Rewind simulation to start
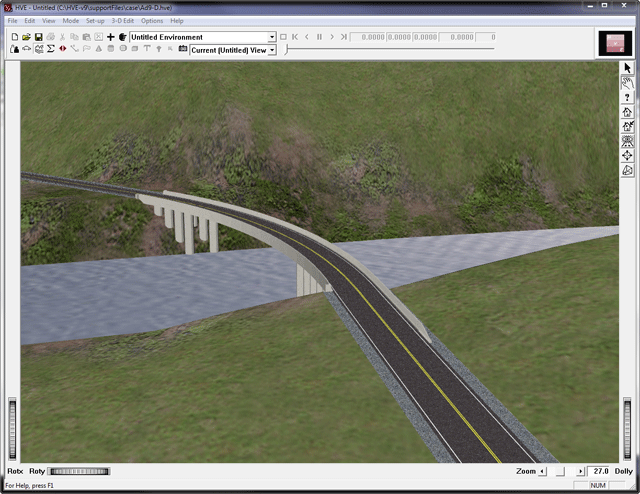This screenshot has width=640, height=494. 295,37
